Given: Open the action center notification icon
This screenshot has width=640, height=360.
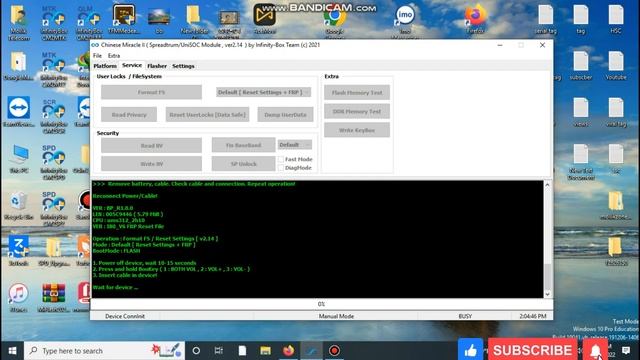Looking at the screenshot, I should 626,351.
